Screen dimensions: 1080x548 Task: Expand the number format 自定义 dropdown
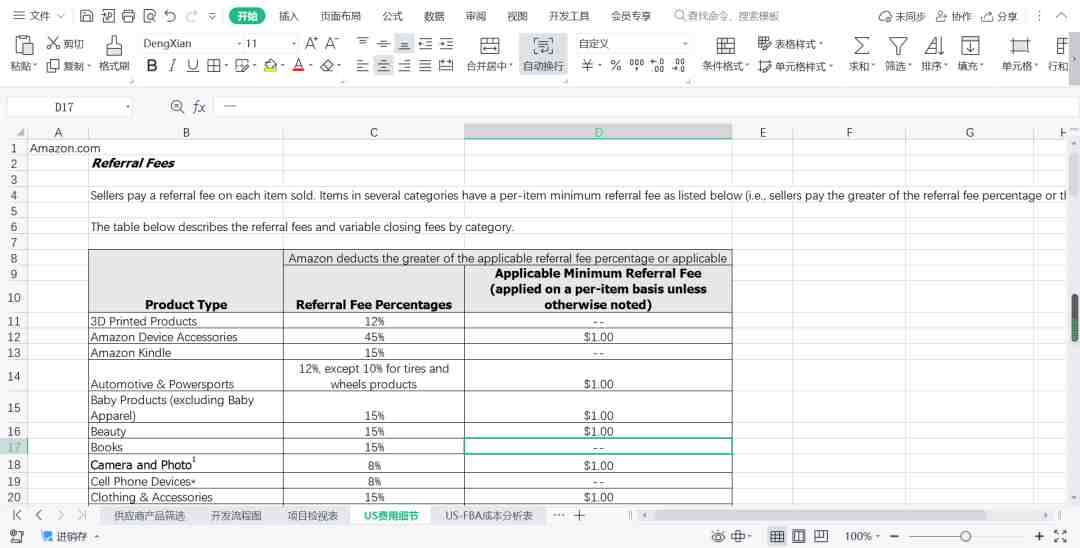point(685,44)
